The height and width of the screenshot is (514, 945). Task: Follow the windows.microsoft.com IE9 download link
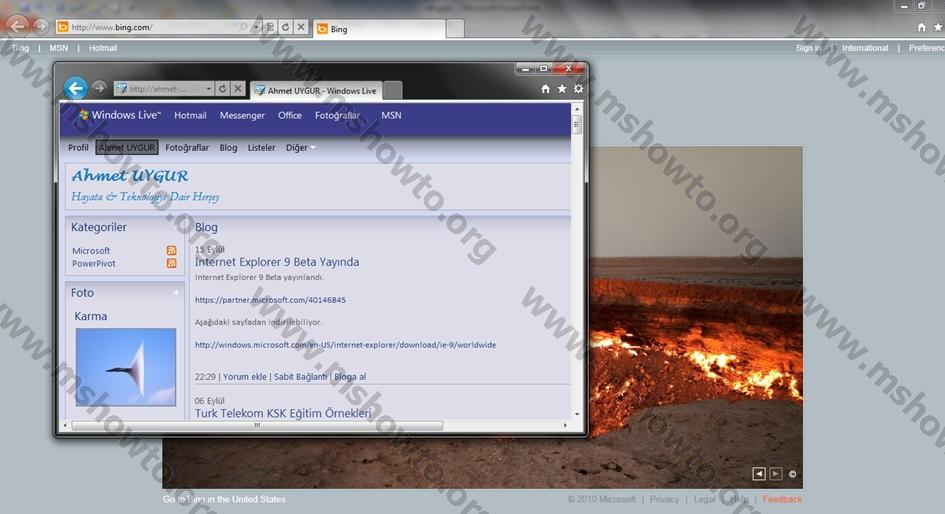point(345,345)
